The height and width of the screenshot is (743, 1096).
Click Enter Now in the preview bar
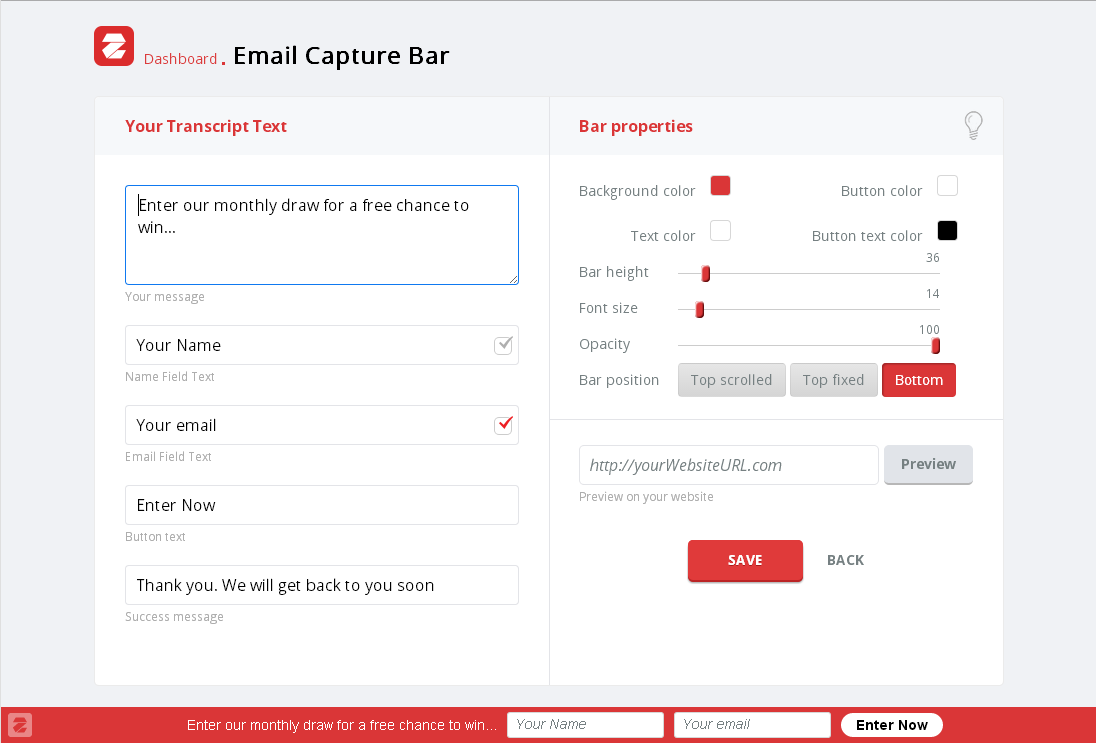tap(891, 725)
